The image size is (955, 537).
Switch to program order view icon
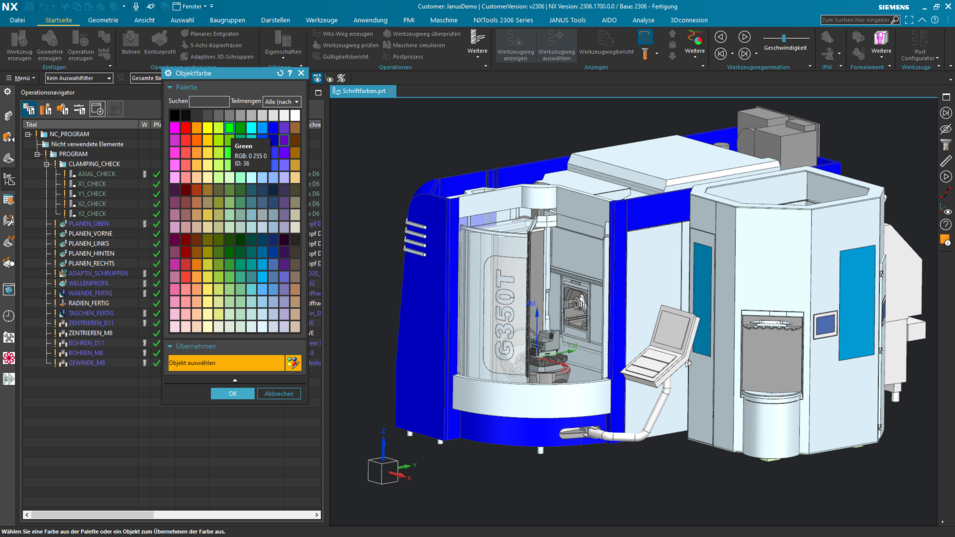[x=29, y=109]
